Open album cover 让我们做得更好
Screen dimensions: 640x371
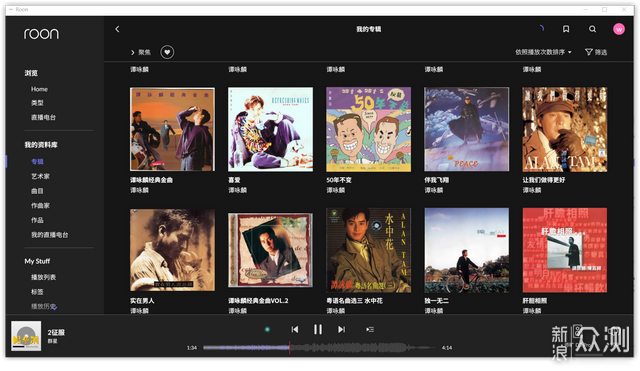coord(564,129)
